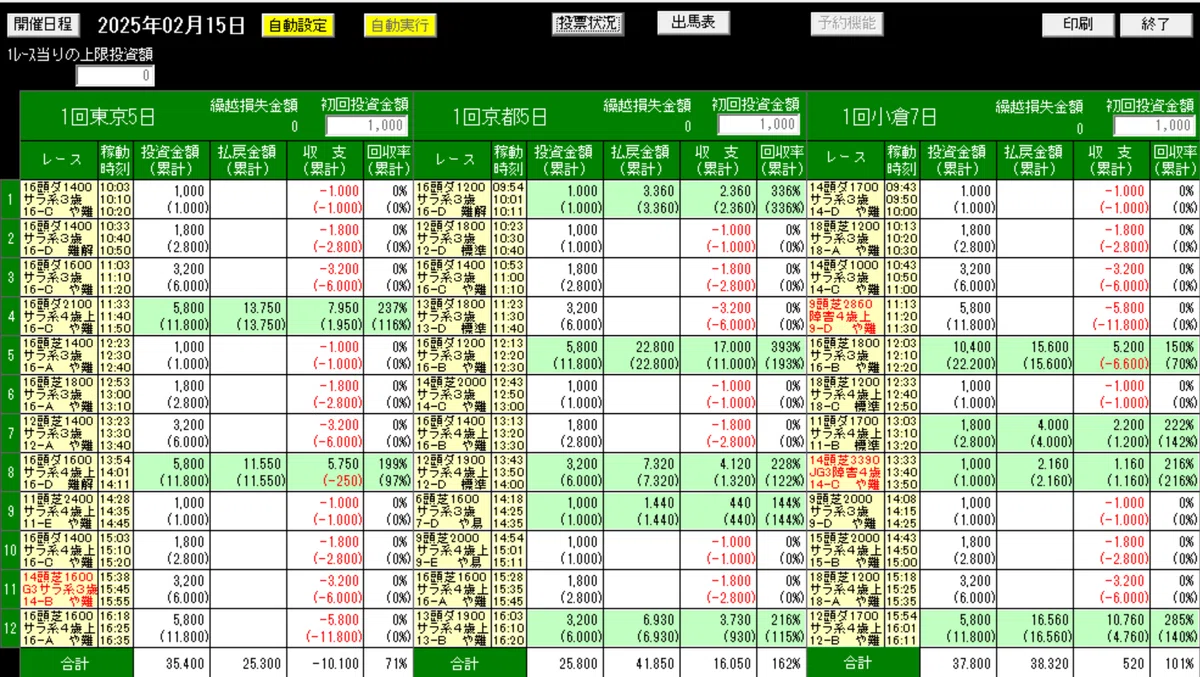Screen dimensions: 1200x677
Task: Click the 回収率 value 237%
Action: click(393, 309)
